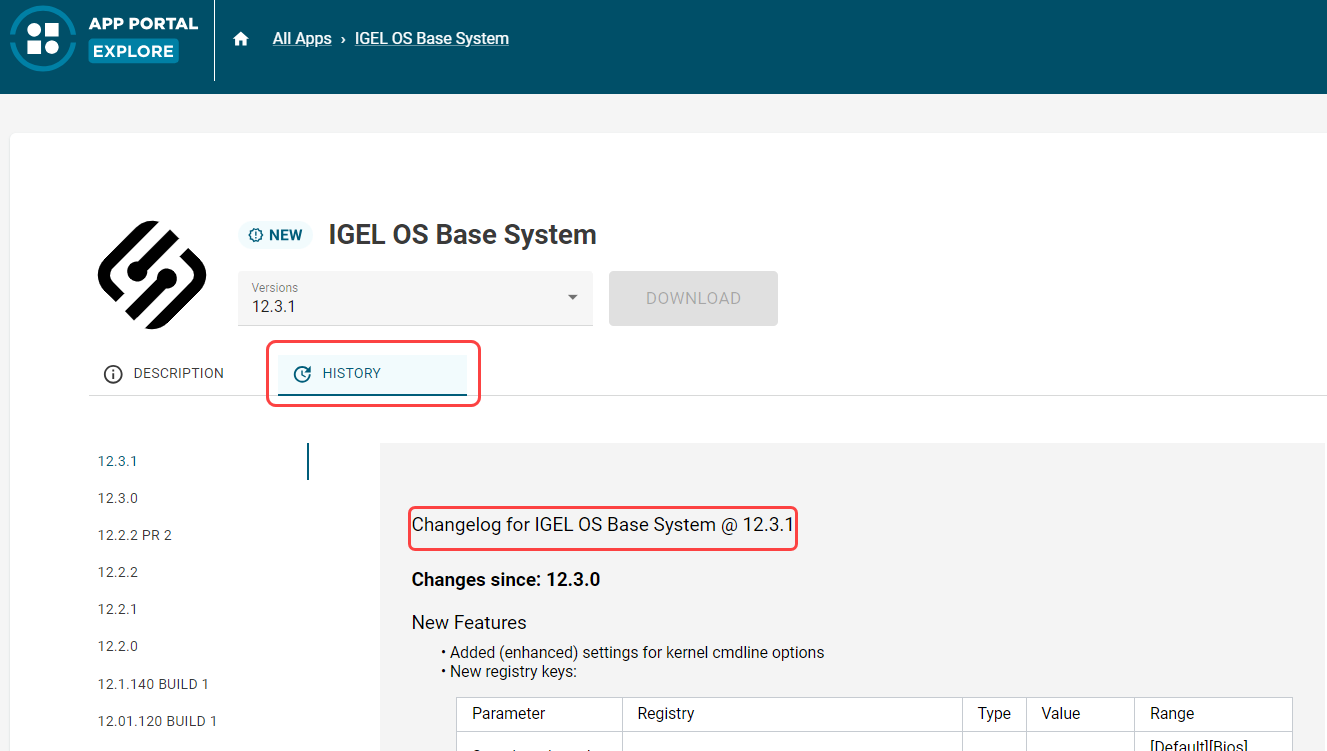This screenshot has width=1327, height=751.
Task: Click the IGEL OS Base System breadcrumb
Action: [x=431, y=37]
